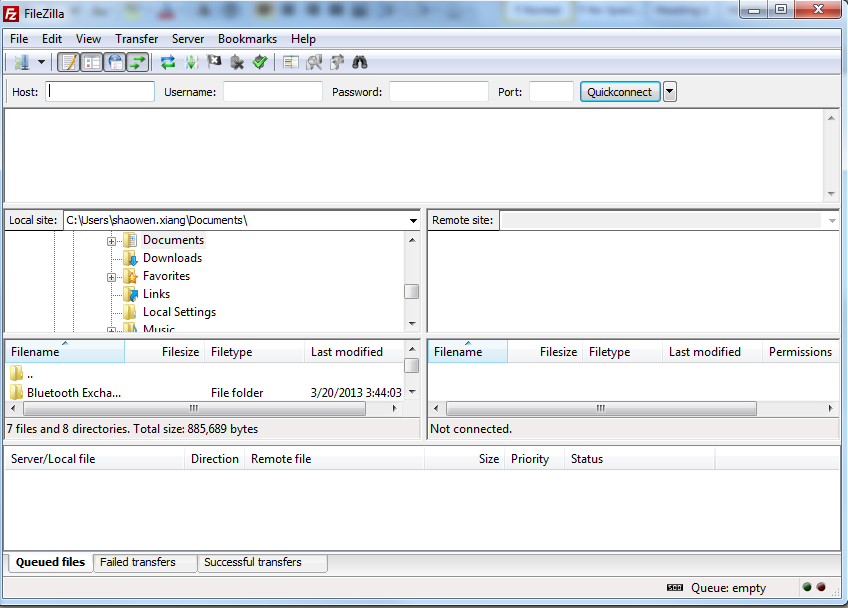Open the Help menu
Screen dimensions: 848x608
pos(303,39)
